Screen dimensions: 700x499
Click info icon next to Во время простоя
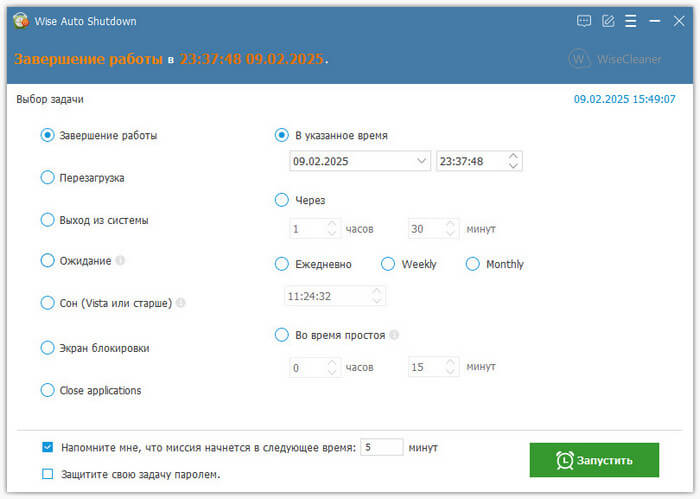point(394,336)
